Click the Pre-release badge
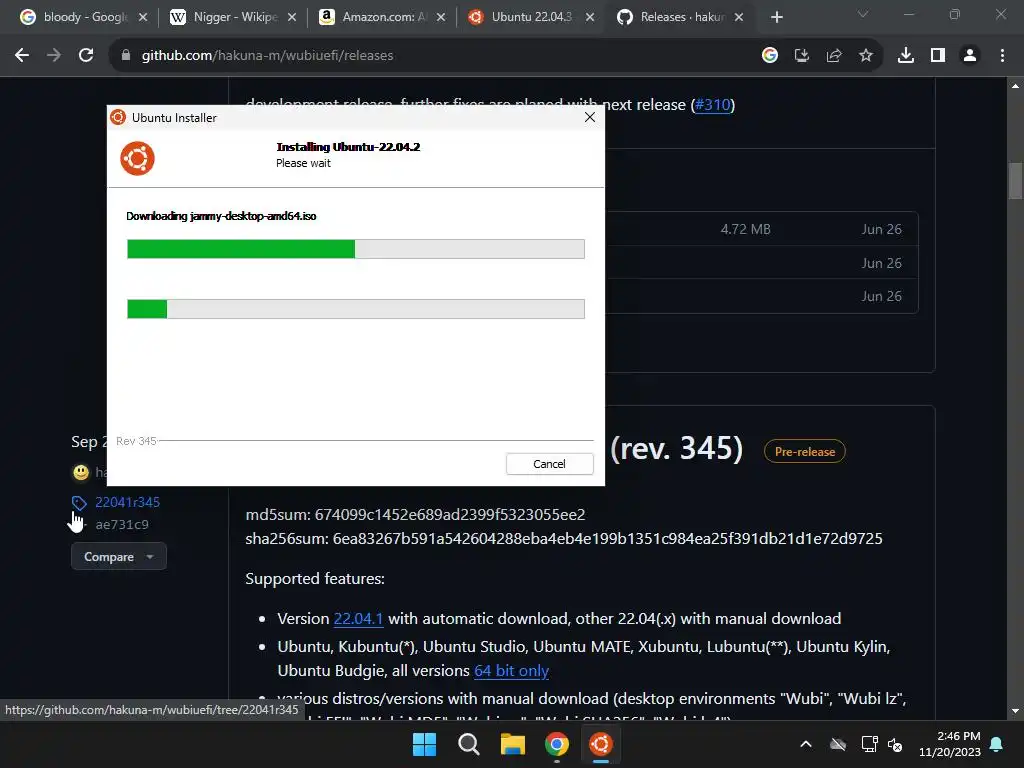 pyautogui.click(x=805, y=451)
